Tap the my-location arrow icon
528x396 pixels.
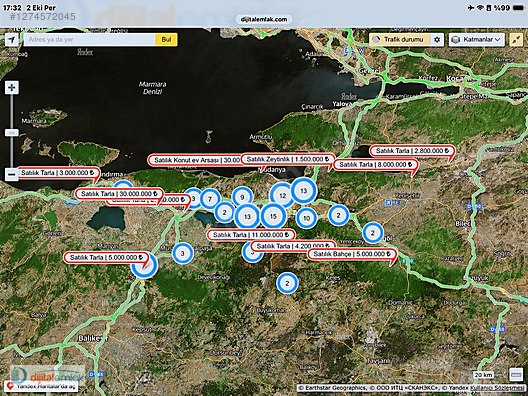tap(11, 40)
